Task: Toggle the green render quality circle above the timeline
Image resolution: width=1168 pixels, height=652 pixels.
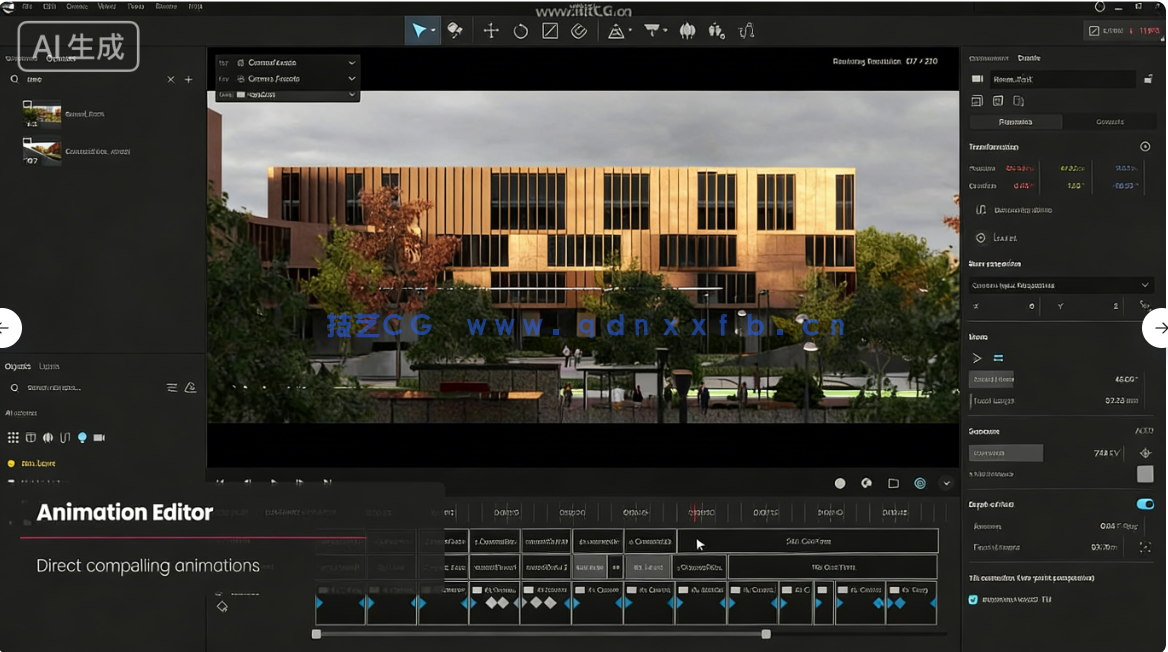Action: [x=920, y=483]
